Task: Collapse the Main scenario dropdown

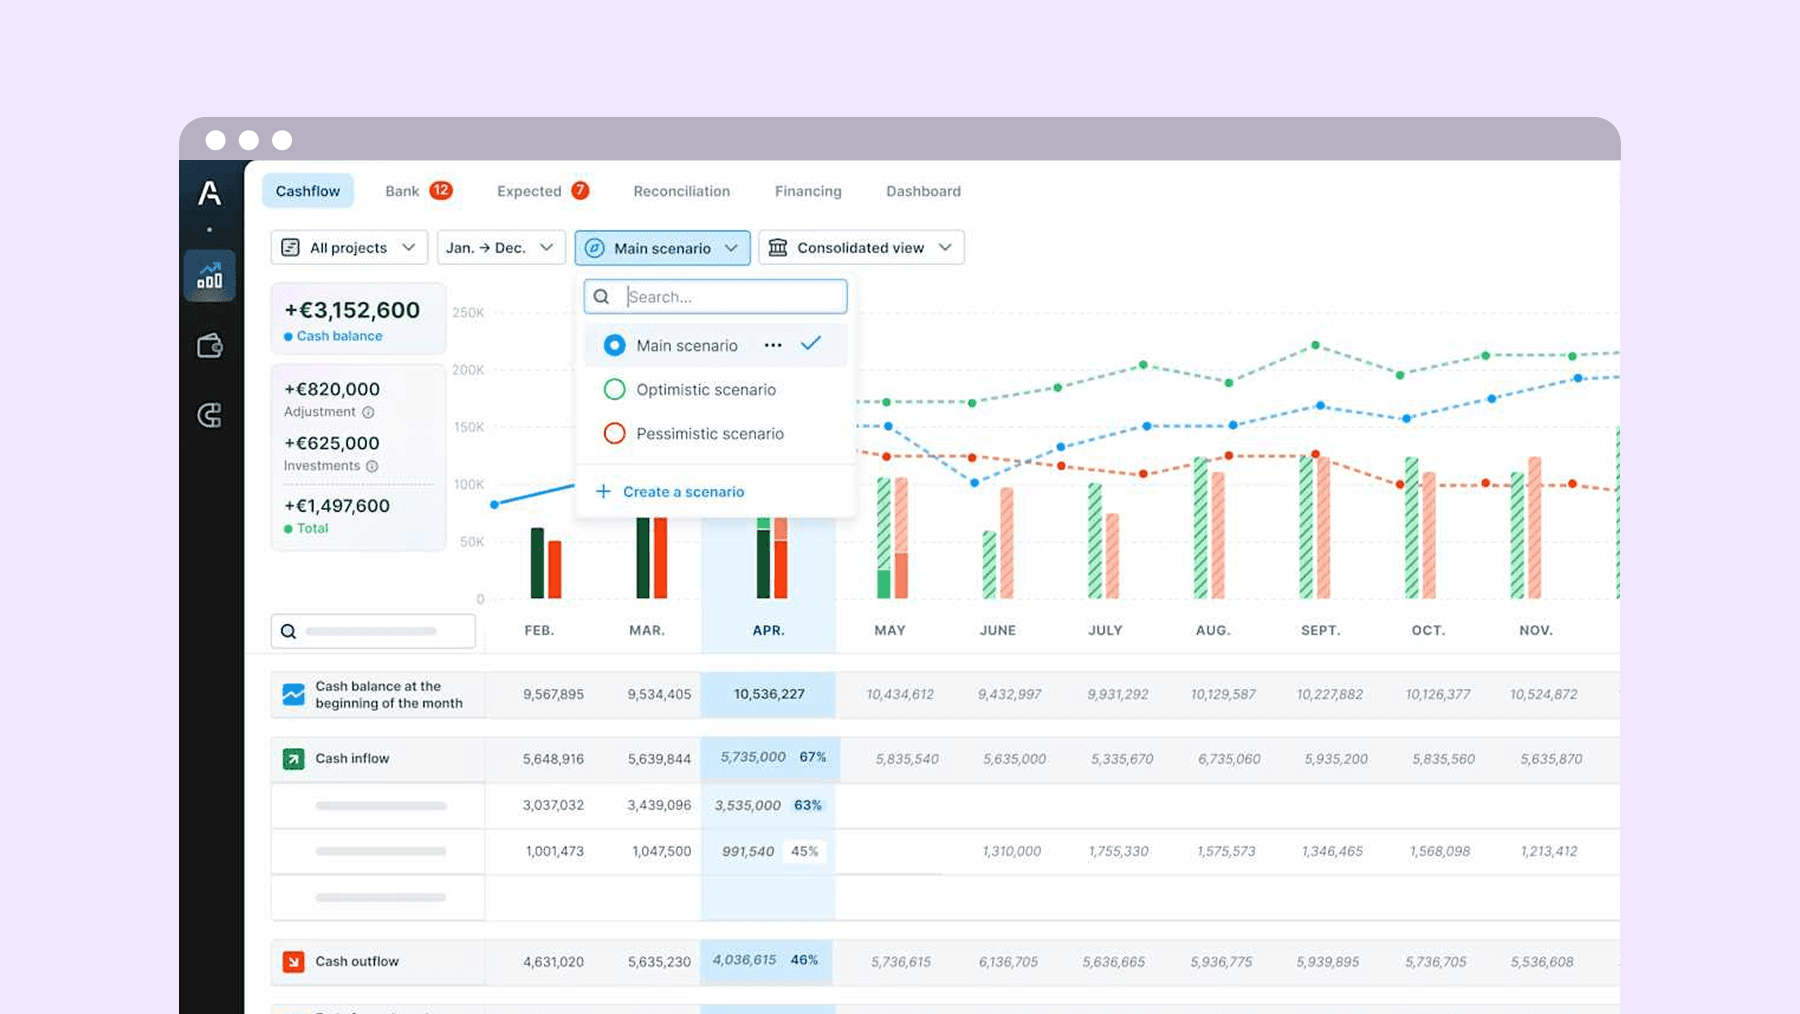Action: (x=662, y=247)
